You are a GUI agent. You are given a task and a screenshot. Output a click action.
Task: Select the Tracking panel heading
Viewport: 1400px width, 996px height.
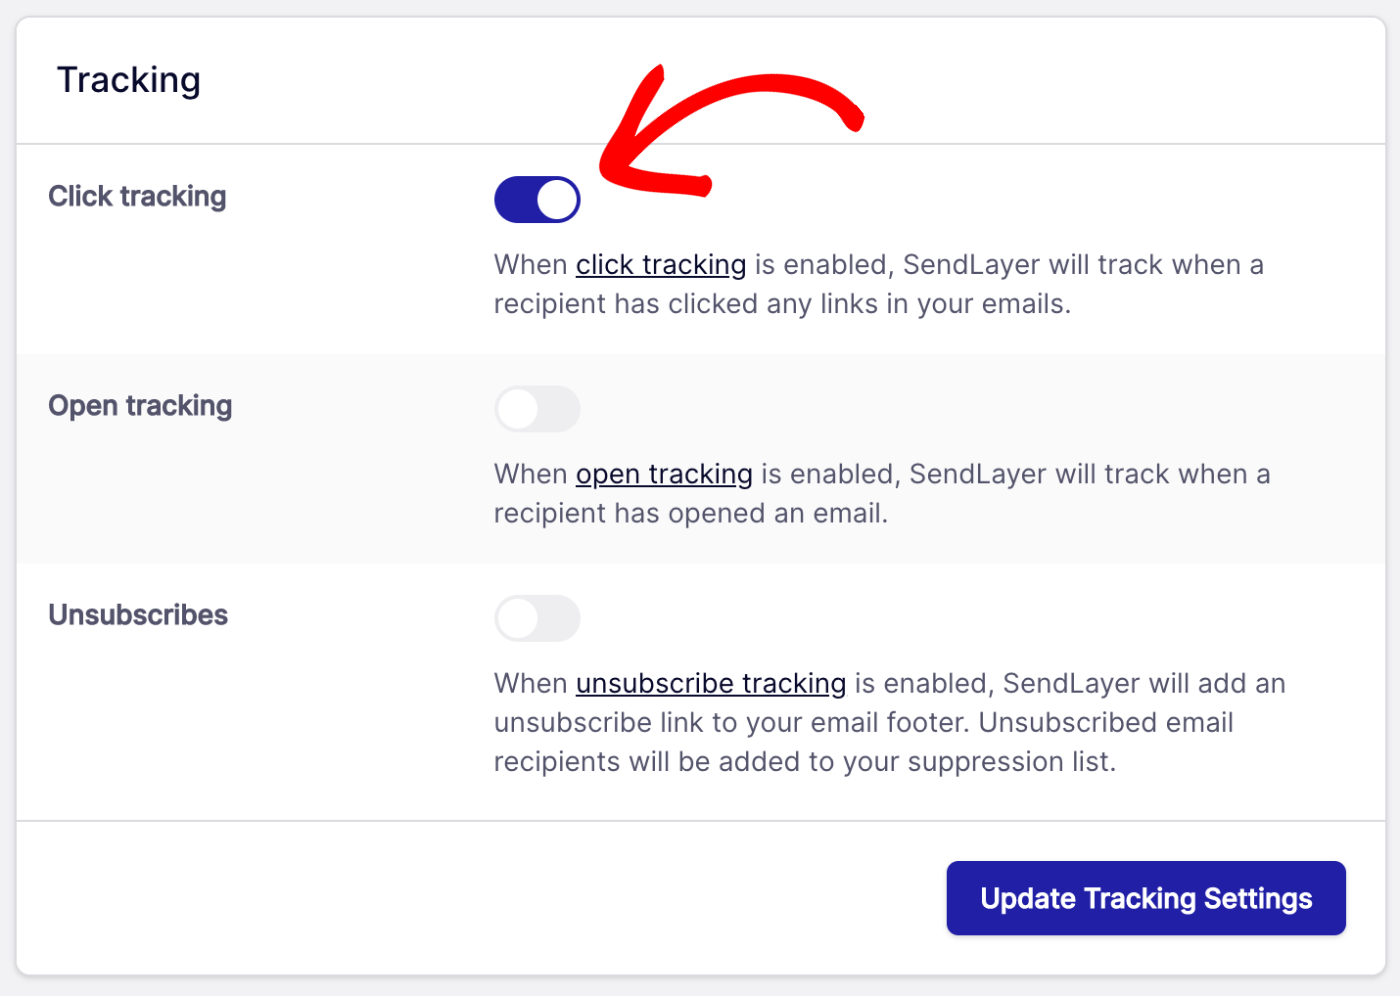[129, 79]
